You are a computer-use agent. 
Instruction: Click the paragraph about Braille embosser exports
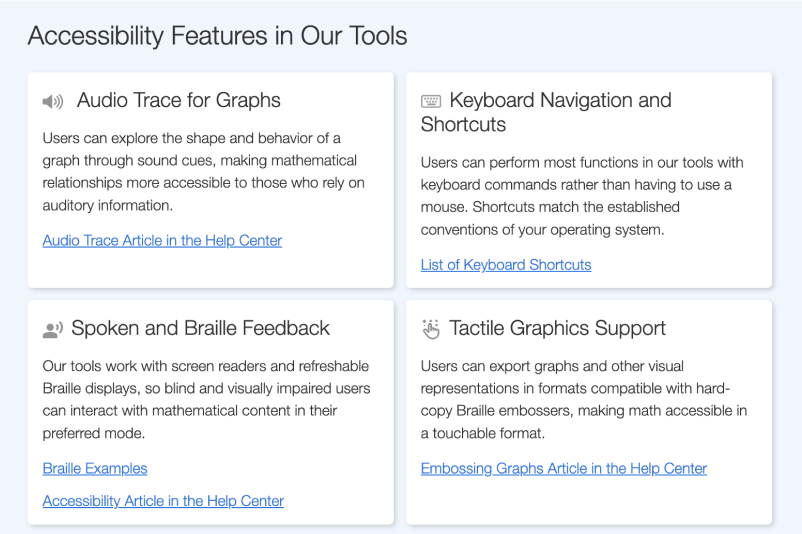pyautogui.click(x=583, y=399)
